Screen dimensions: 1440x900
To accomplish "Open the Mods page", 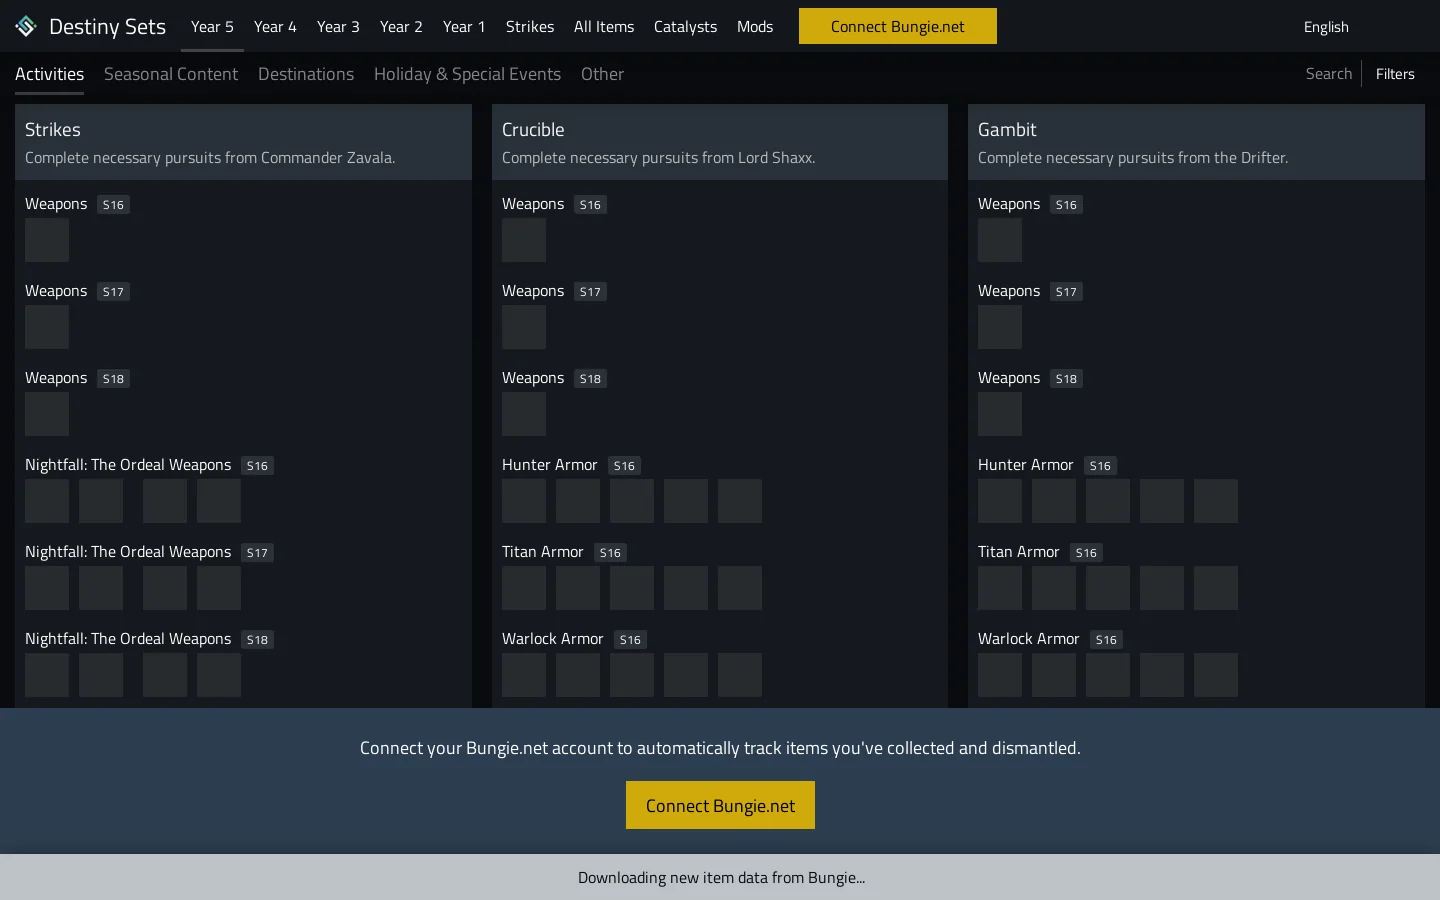I will coord(755,26).
